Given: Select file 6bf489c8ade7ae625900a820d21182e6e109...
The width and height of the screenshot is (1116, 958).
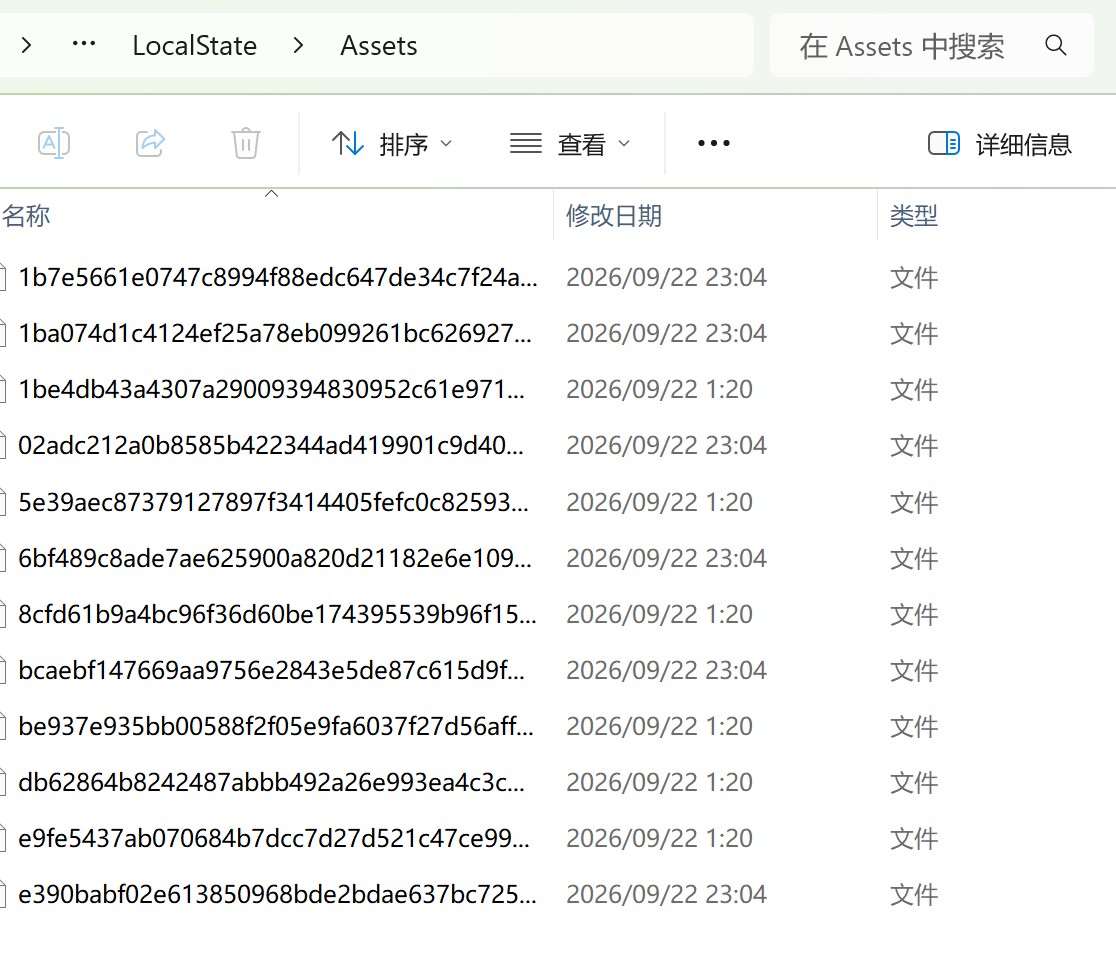Looking at the screenshot, I should point(275,558).
